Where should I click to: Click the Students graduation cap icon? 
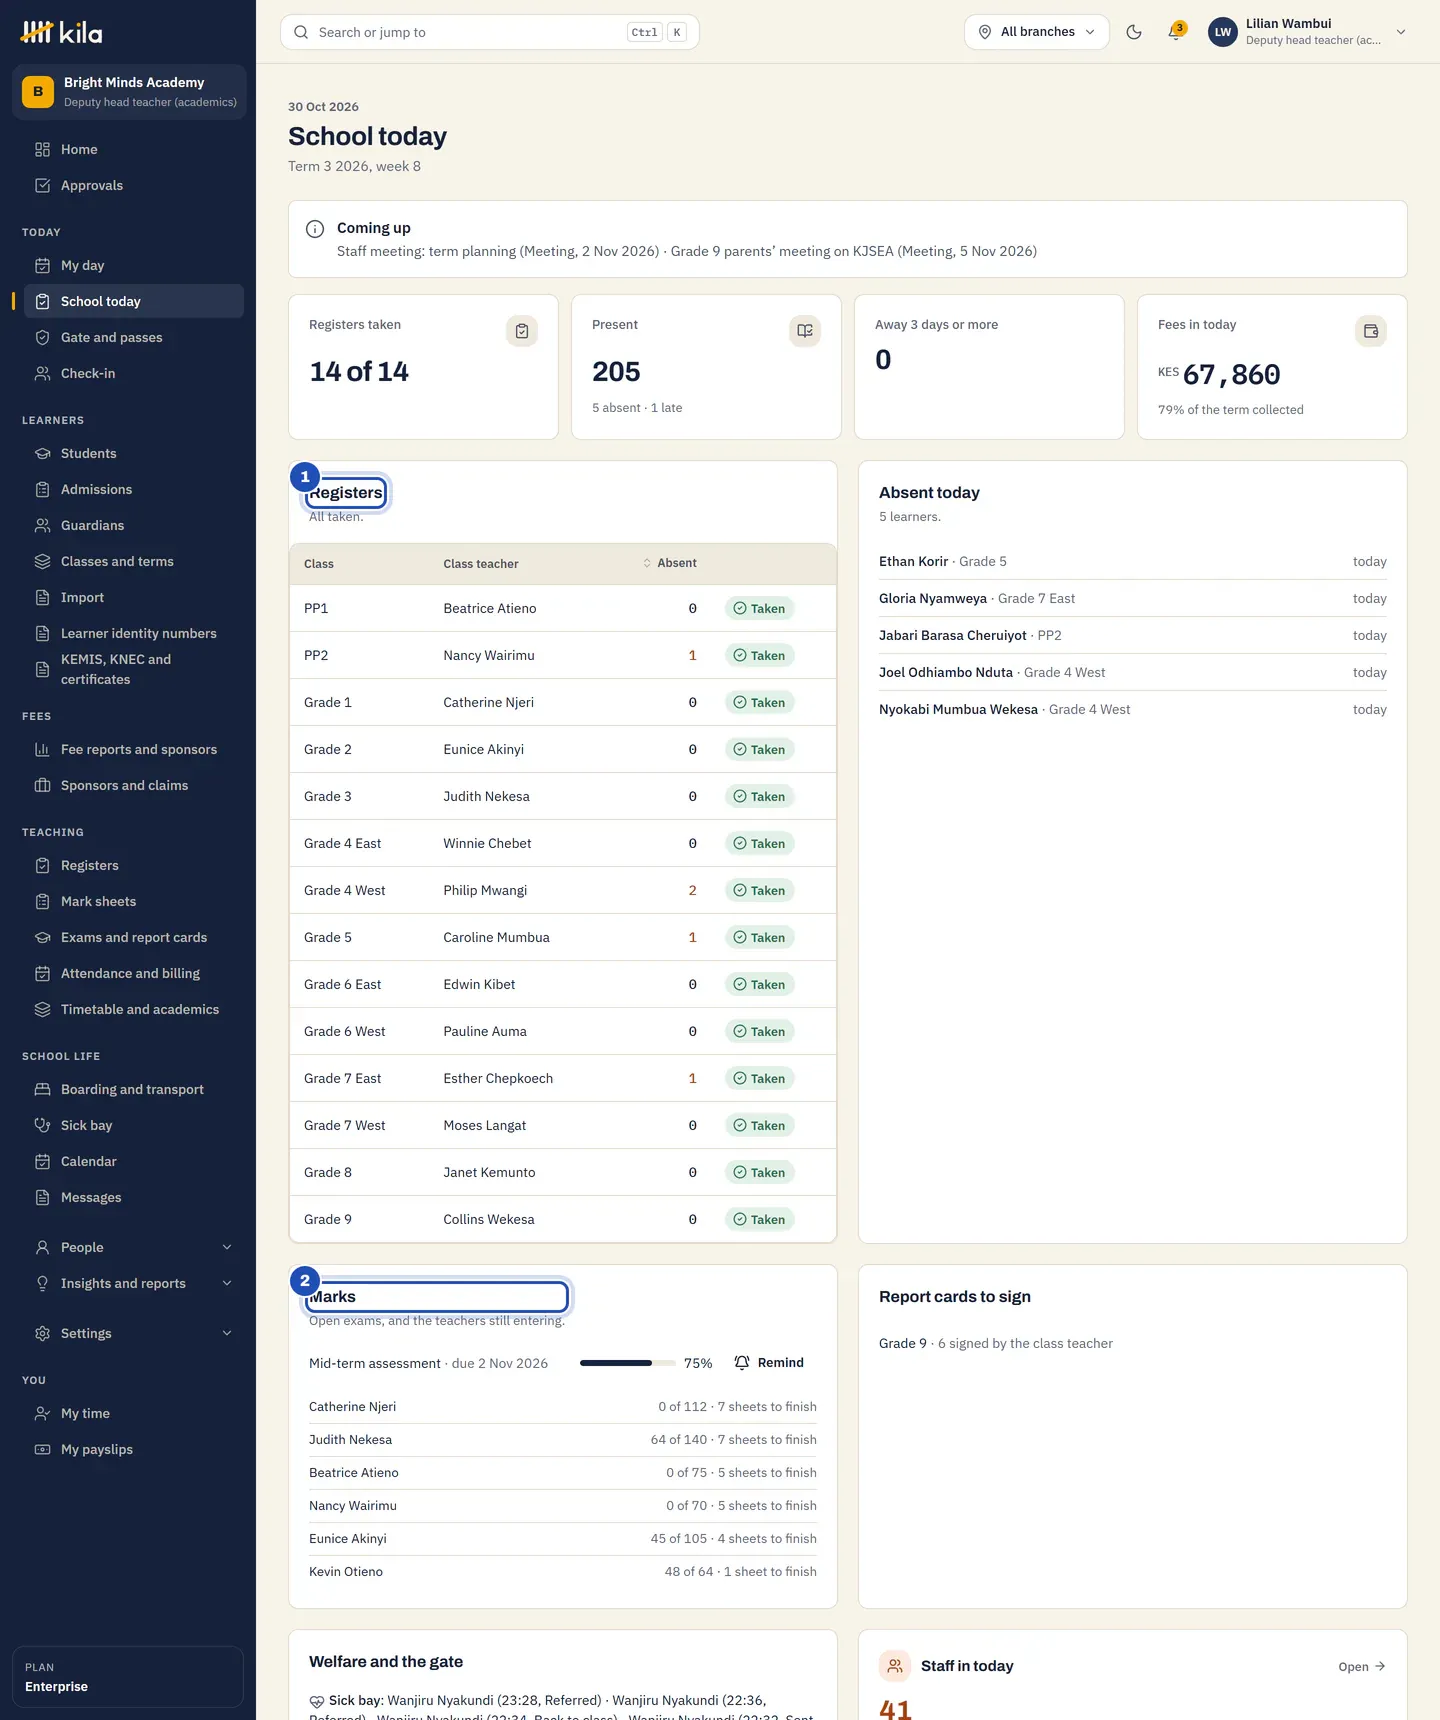click(42, 454)
